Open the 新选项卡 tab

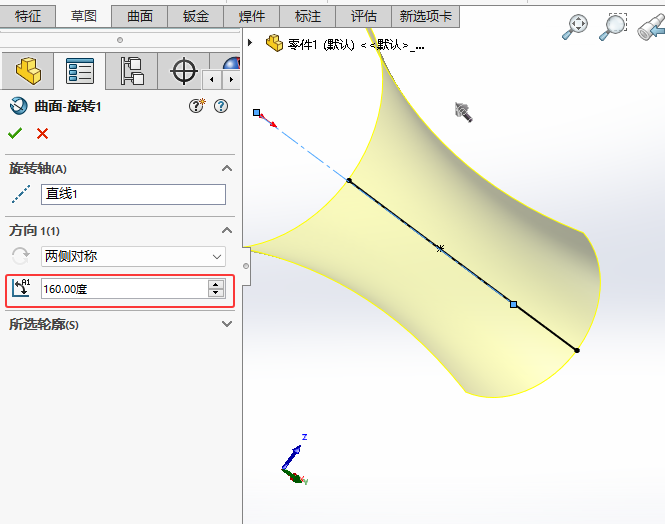coord(425,16)
